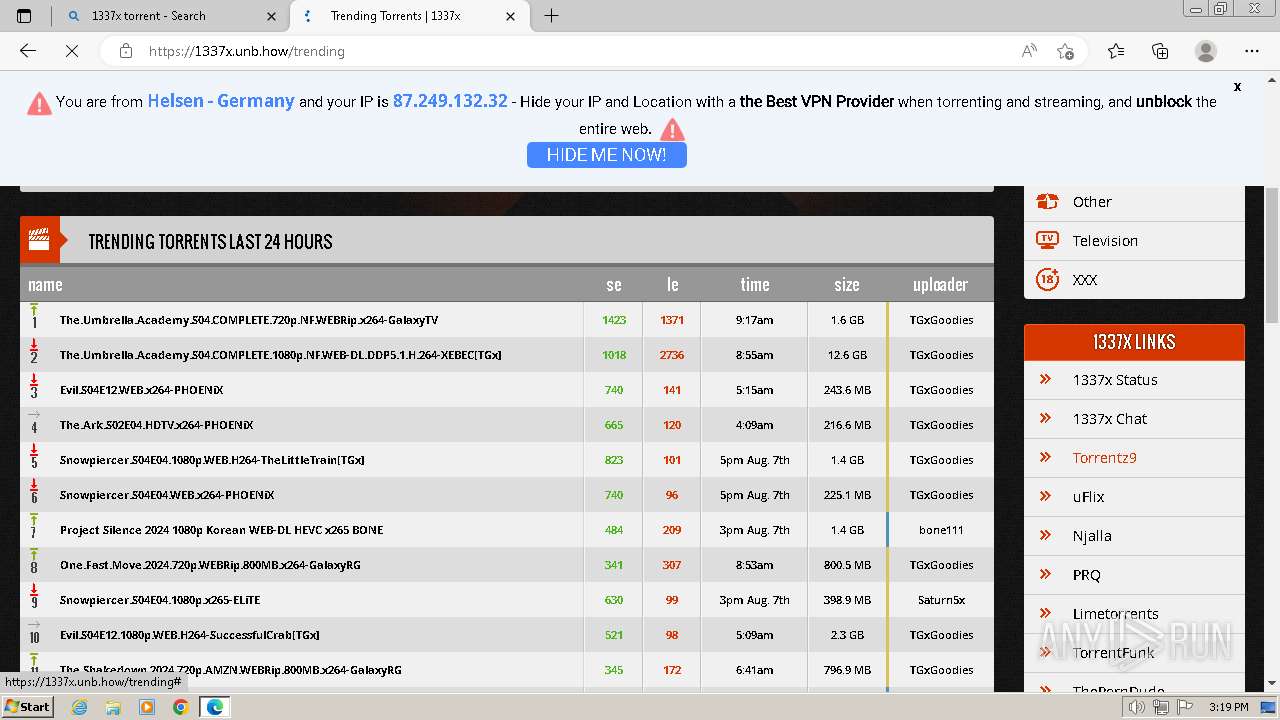Open the browser profile avatar
The width and height of the screenshot is (1280, 720).
(x=1206, y=51)
